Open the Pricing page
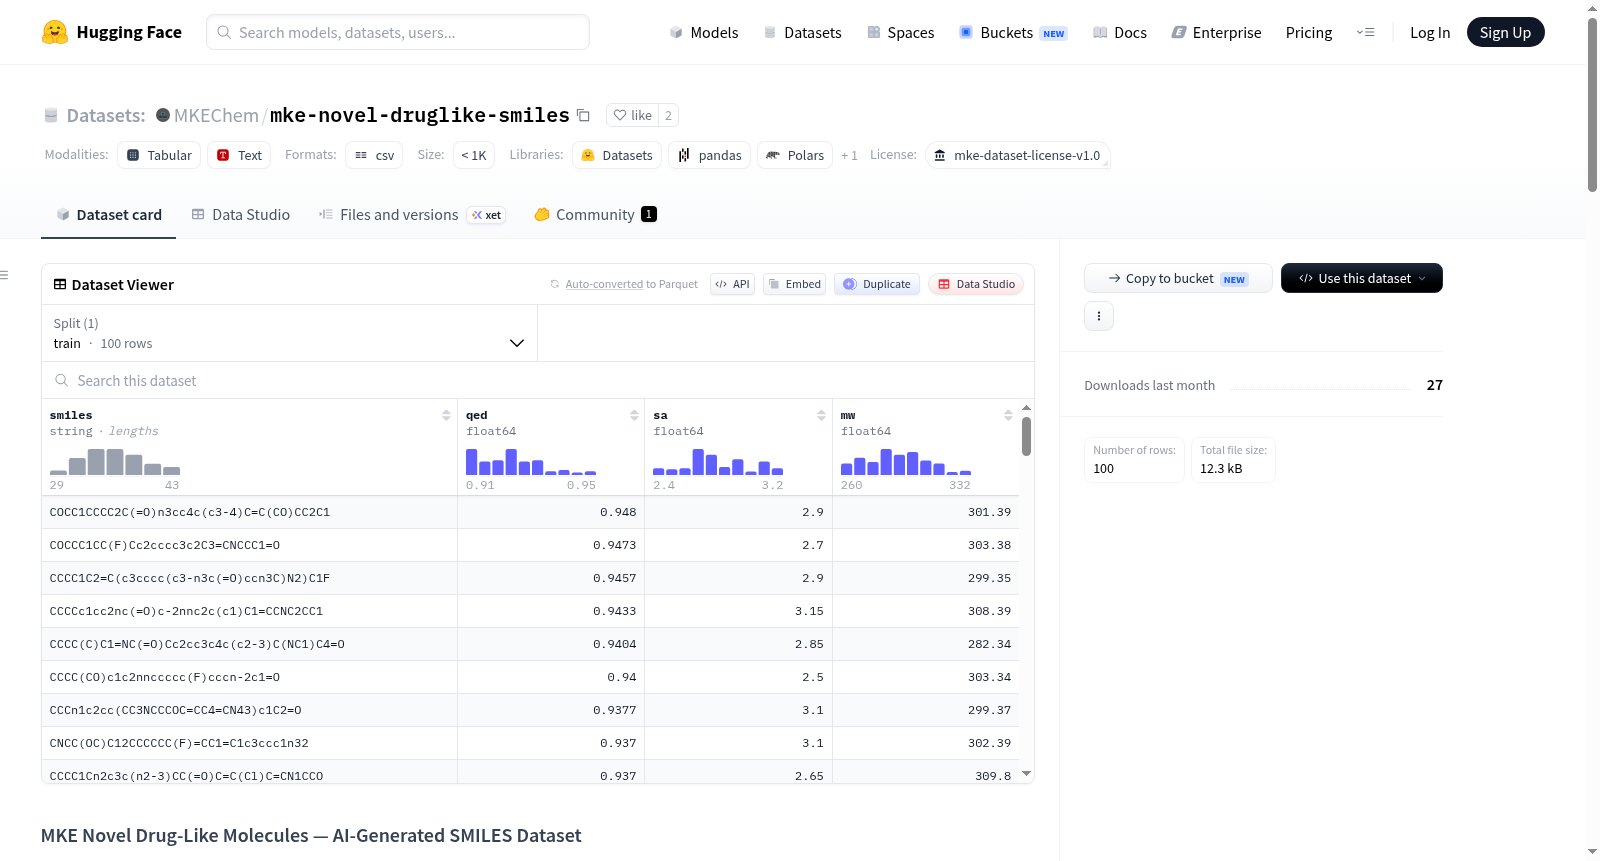The width and height of the screenshot is (1600, 861). [x=1309, y=33]
